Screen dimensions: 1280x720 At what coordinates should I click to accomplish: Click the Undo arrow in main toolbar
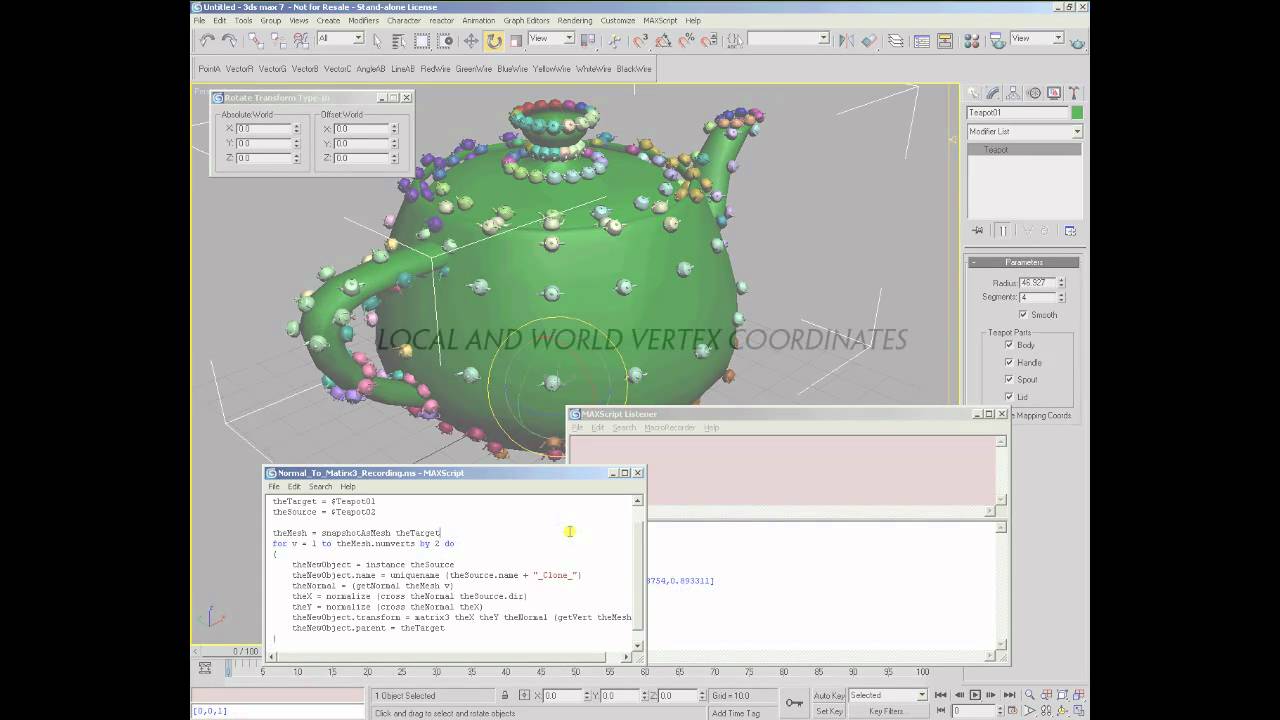[207, 40]
